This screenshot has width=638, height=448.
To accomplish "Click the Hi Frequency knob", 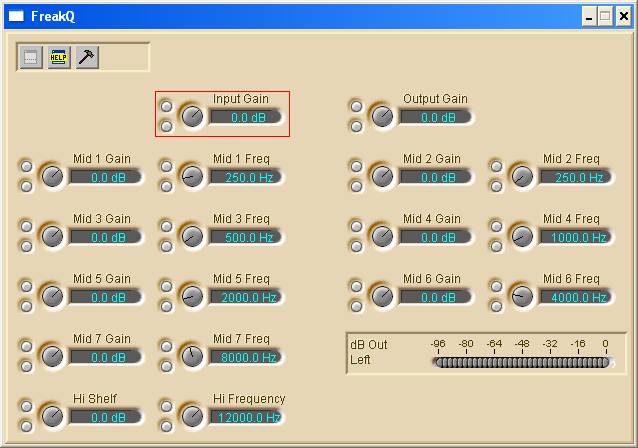I will pyautogui.click(x=192, y=416).
